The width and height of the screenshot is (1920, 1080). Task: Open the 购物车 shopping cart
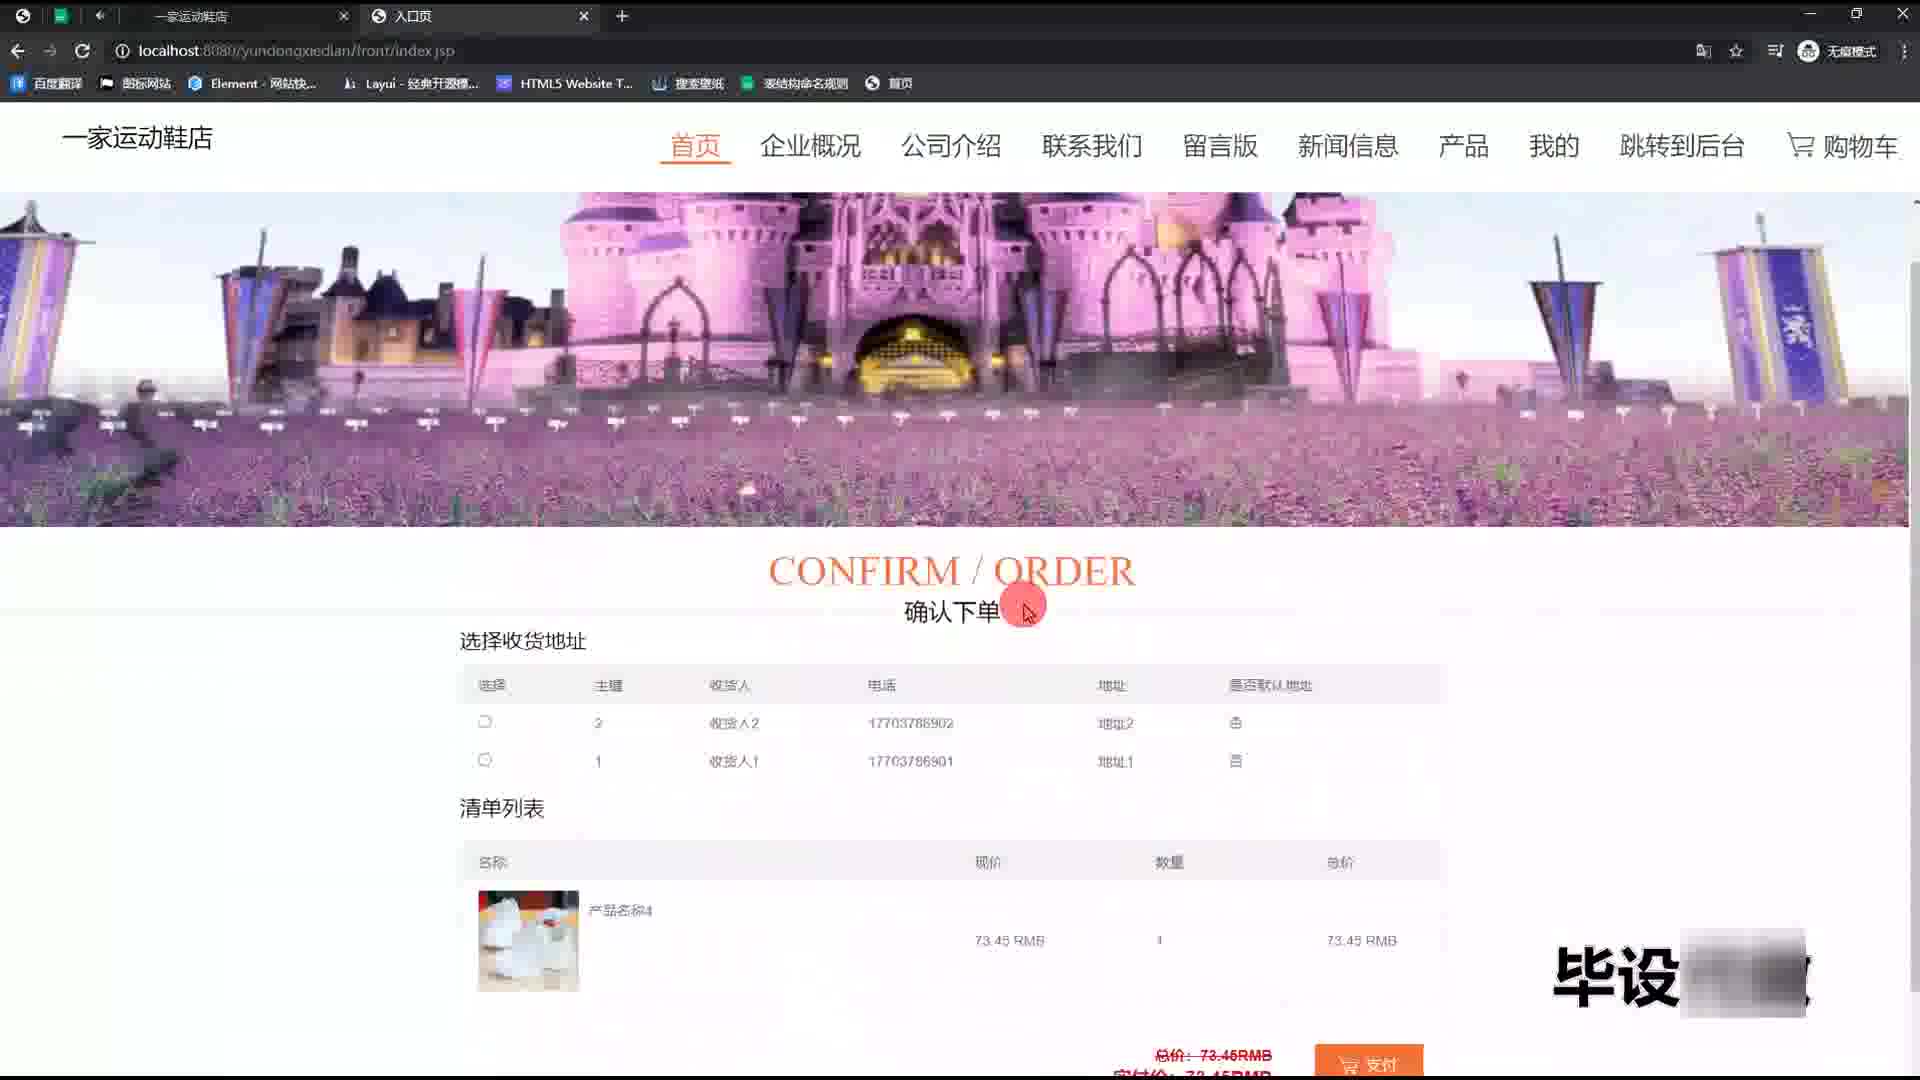point(1842,146)
